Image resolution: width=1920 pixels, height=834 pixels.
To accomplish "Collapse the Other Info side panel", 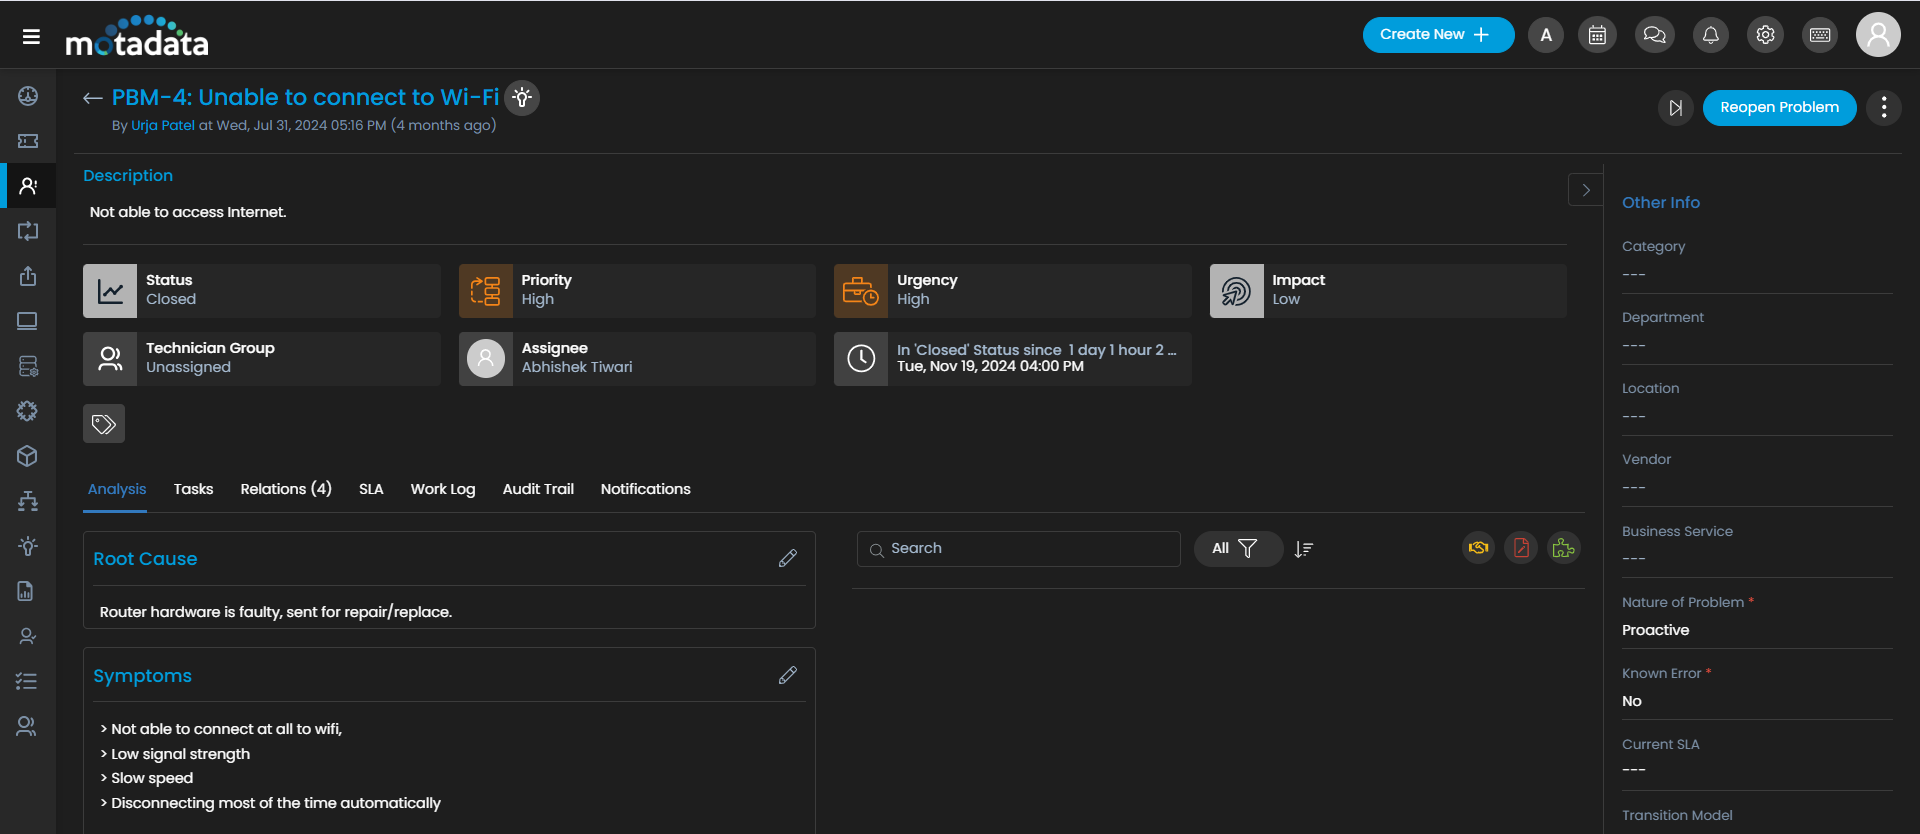I will click(x=1585, y=190).
